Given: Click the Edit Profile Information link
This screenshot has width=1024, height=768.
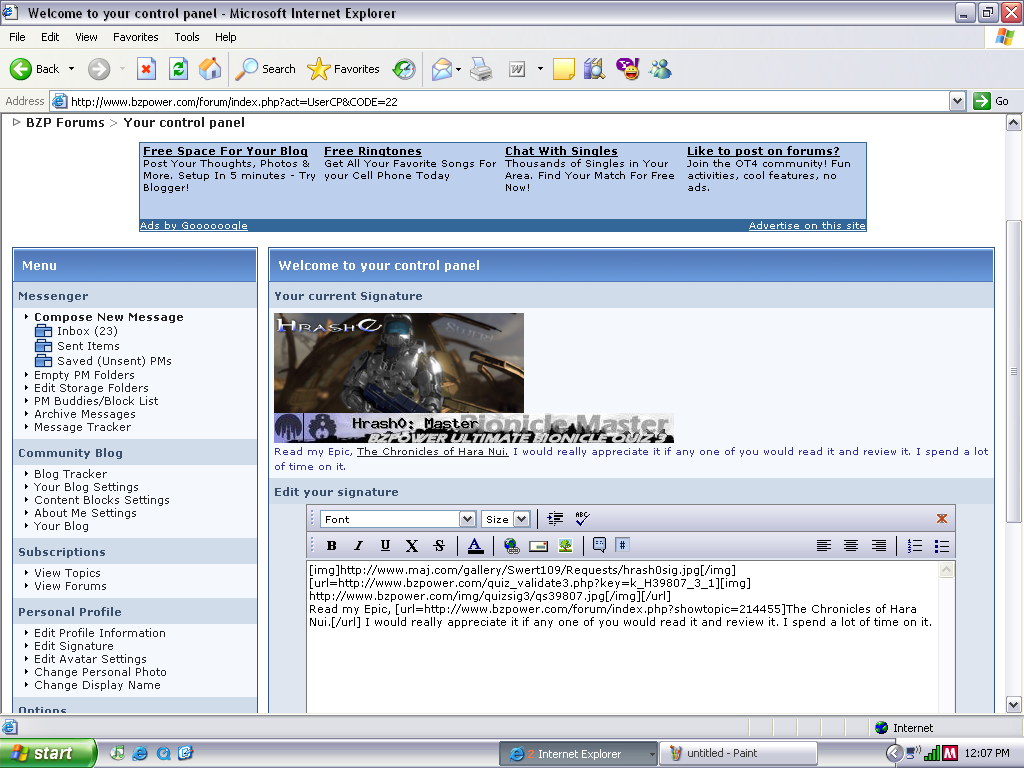Looking at the screenshot, I should [x=99, y=633].
